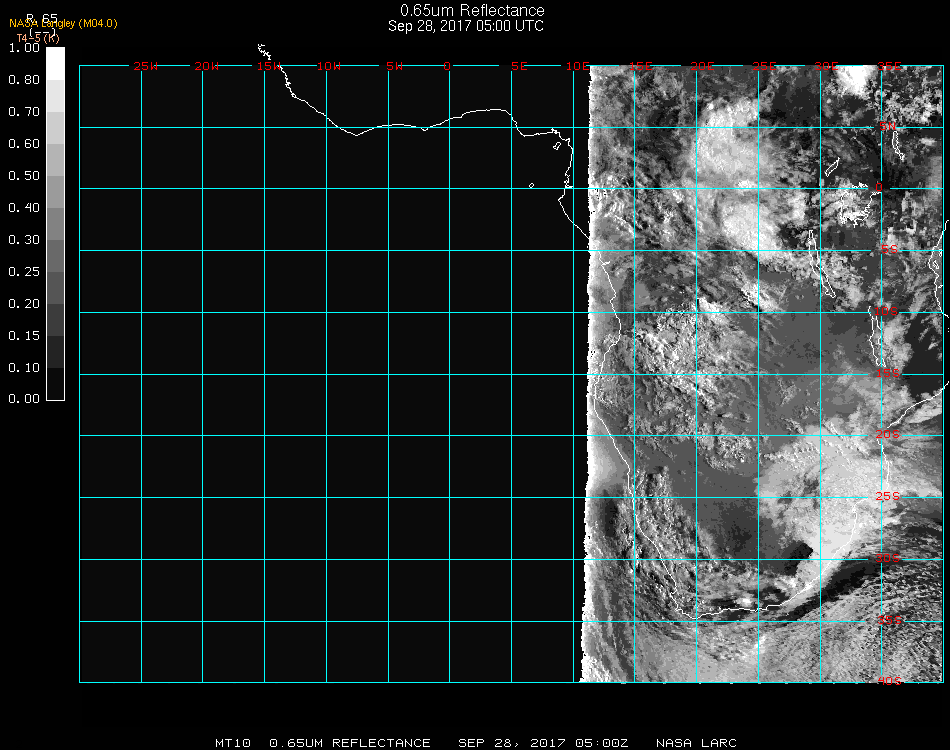The width and height of the screenshot is (950, 750).
Task: Click the 0.40 scale value
Action: pyautogui.click(x=24, y=208)
